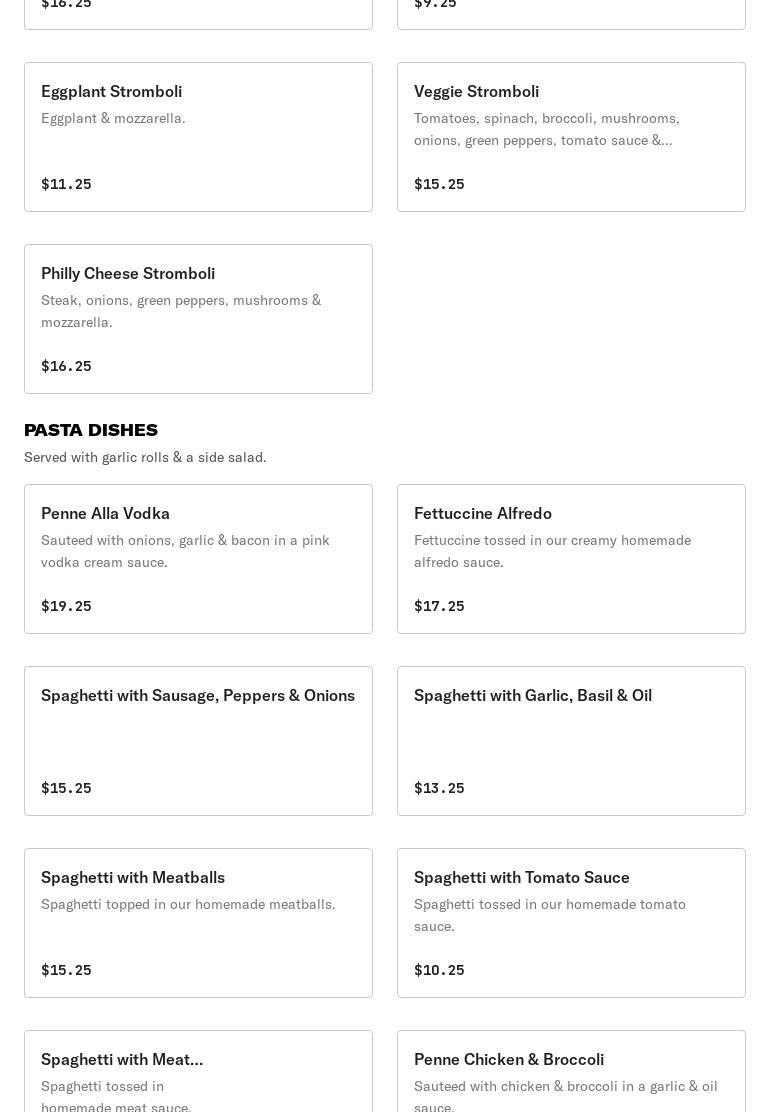Pick Spaghetti with Garlic, Basil & Oil

[571, 741]
